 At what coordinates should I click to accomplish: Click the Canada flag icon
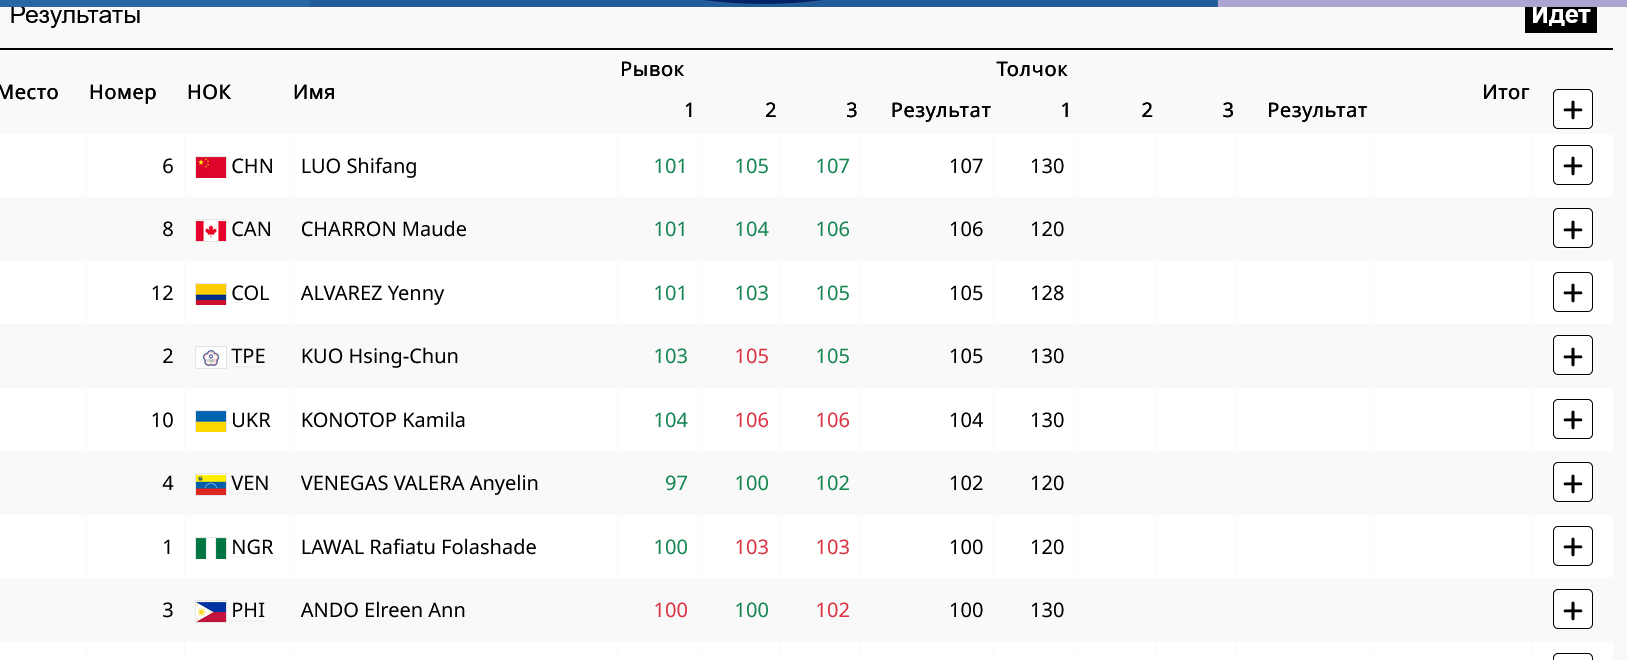pyautogui.click(x=210, y=231)
